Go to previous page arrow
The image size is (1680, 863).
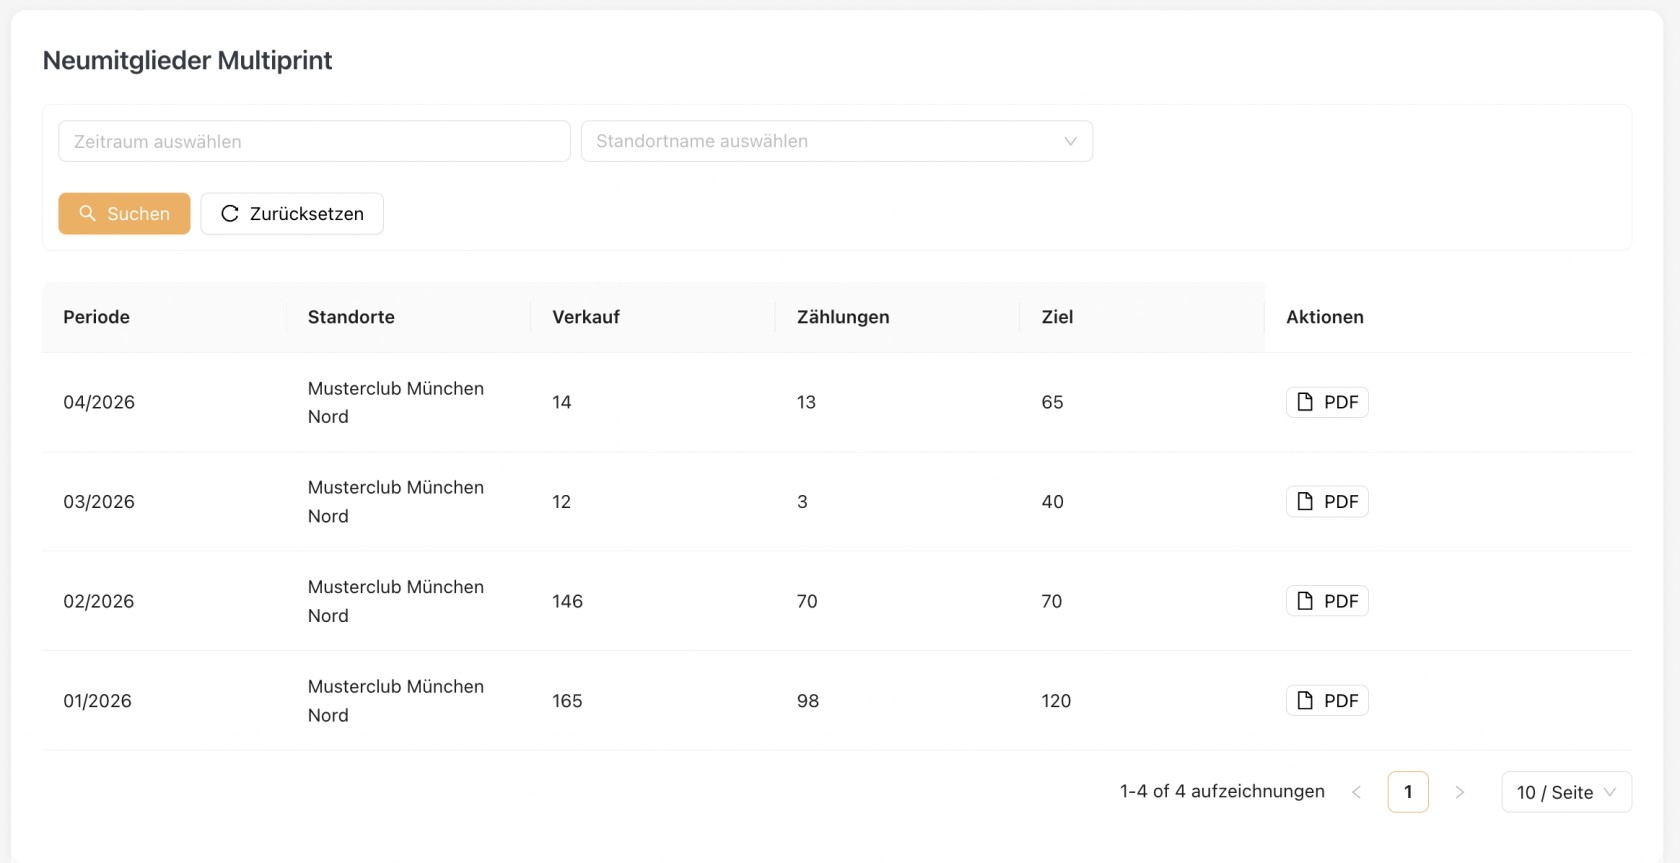coord(1357,792)
